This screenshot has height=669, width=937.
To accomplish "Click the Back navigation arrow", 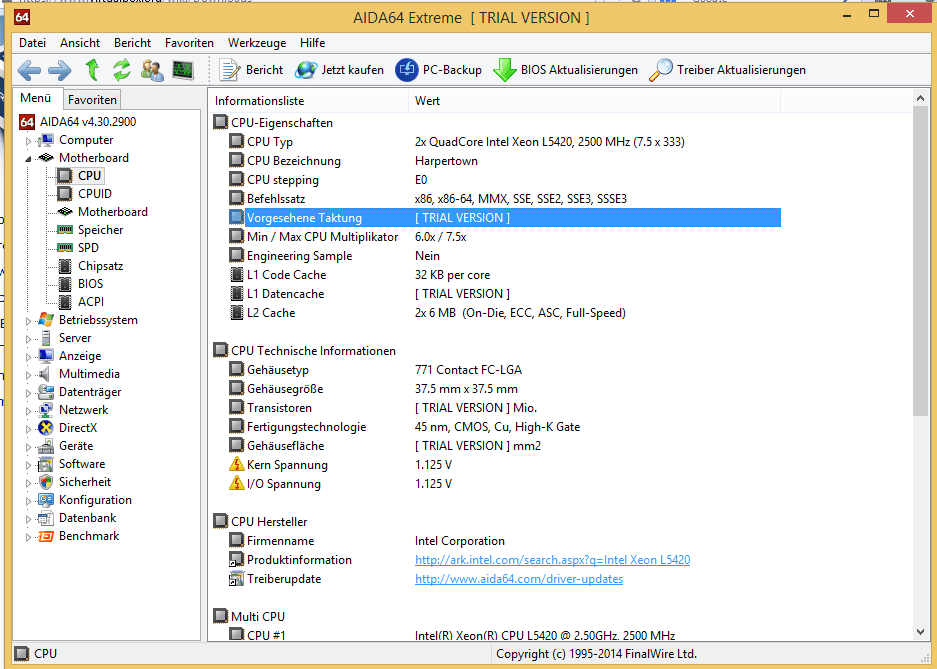I will click(29, 70).
